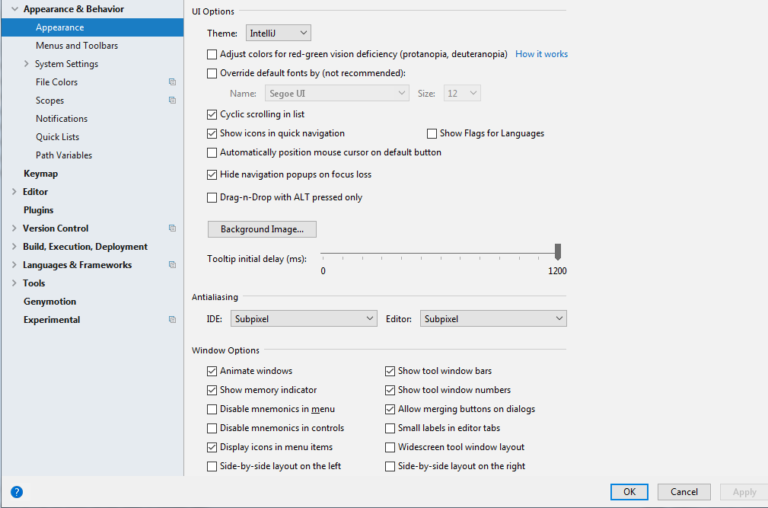Click the project-level icon beside Languages & Frameworks
This screenshot has width=768, height=508.
tap(172, 265)
